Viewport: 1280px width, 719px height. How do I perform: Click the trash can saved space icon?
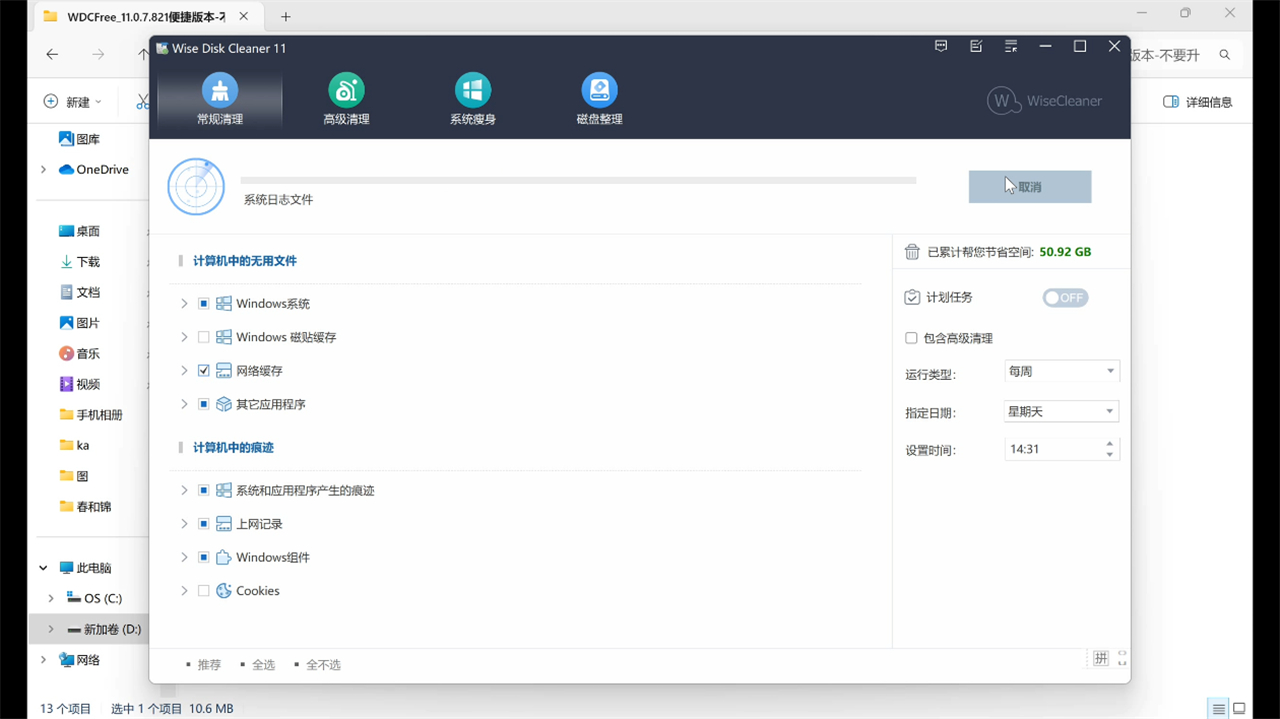click(912, 252)
